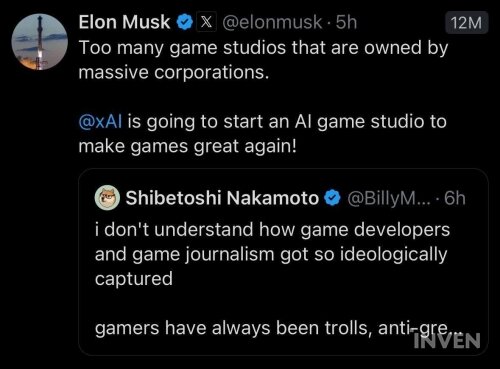Click the 5h post timestamp

point(346,22)
